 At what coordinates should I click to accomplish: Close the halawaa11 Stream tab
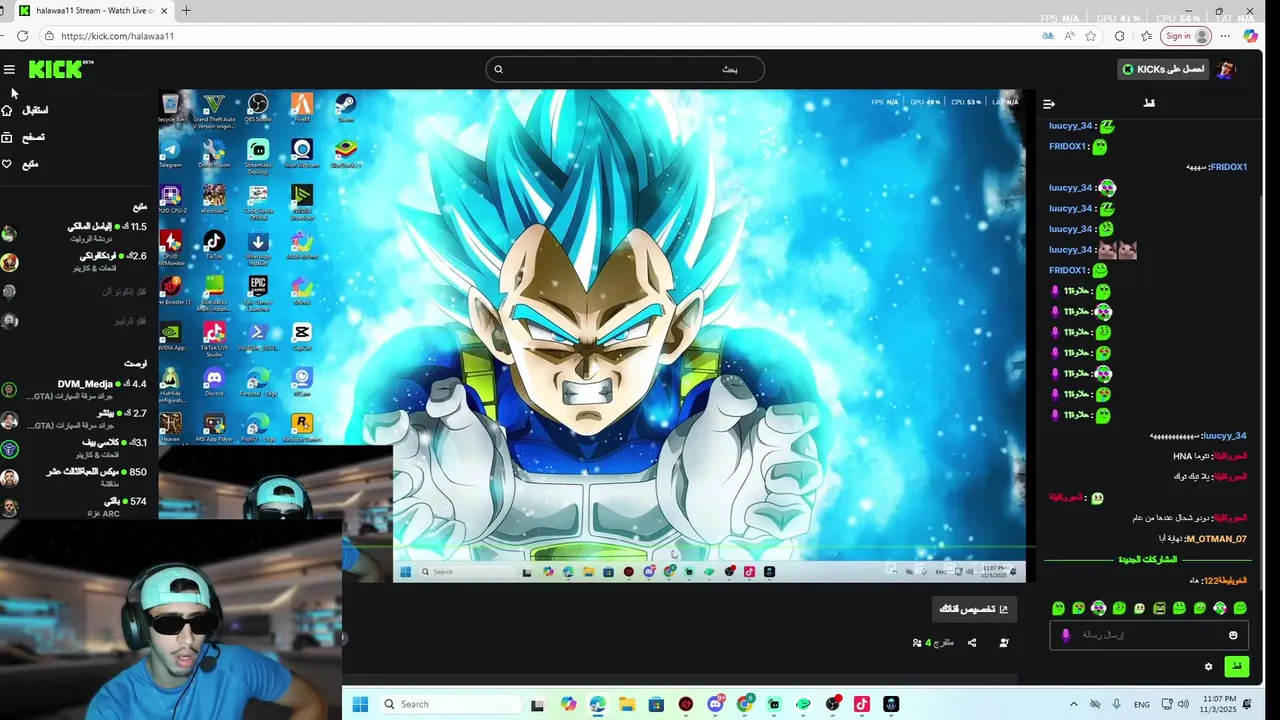coord(164,11)
